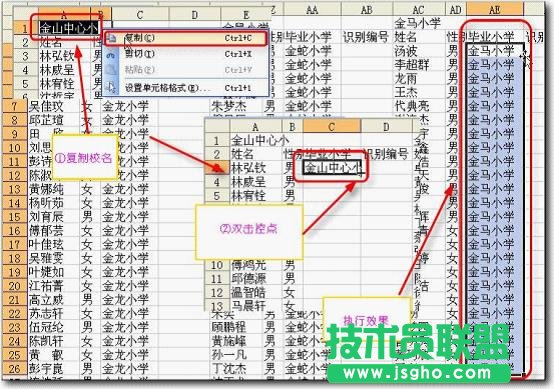This screenshot has width=554, height=389.
Task: Select row header 11 beside 邱德源
Action: click(217, 279)
